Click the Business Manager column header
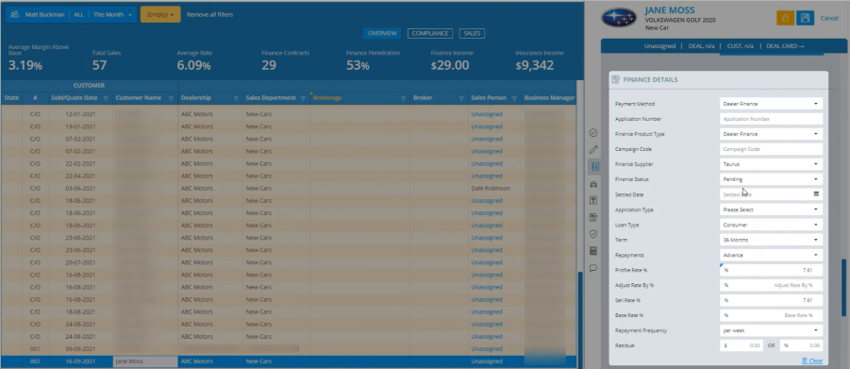This screenshot has height=369, width=850. (549, 98)
